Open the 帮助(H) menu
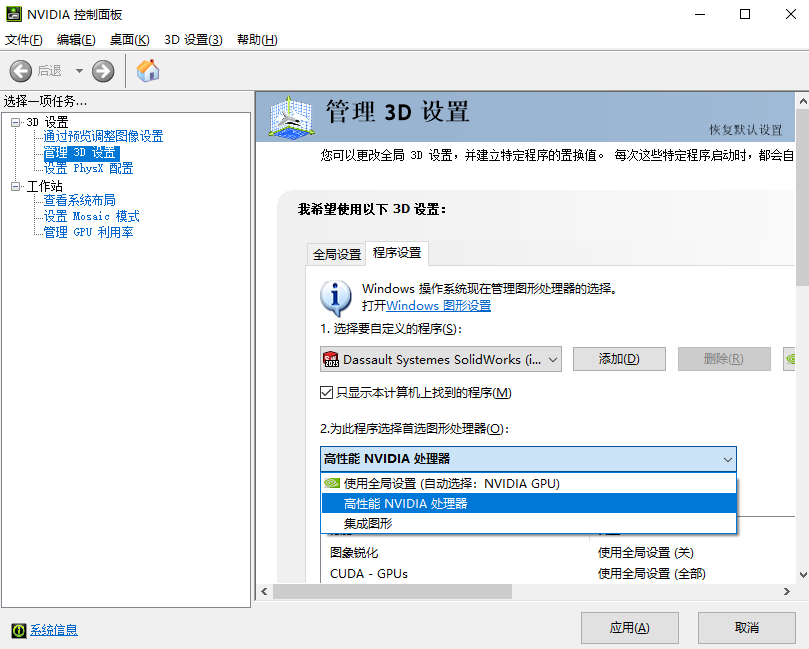 point(257,40)
